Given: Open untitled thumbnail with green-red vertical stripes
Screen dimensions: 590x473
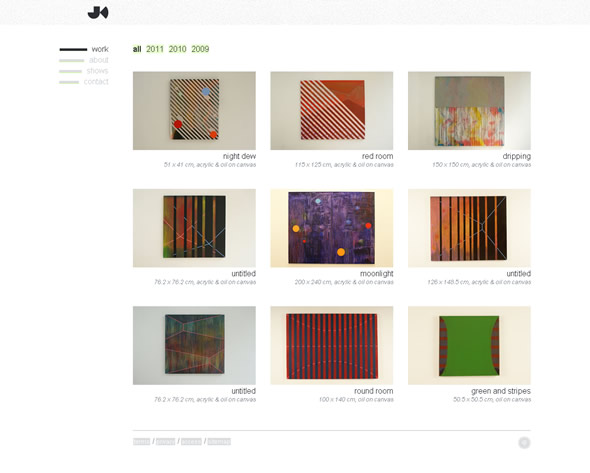Looking at the screenshot, I should coord(194,228).
